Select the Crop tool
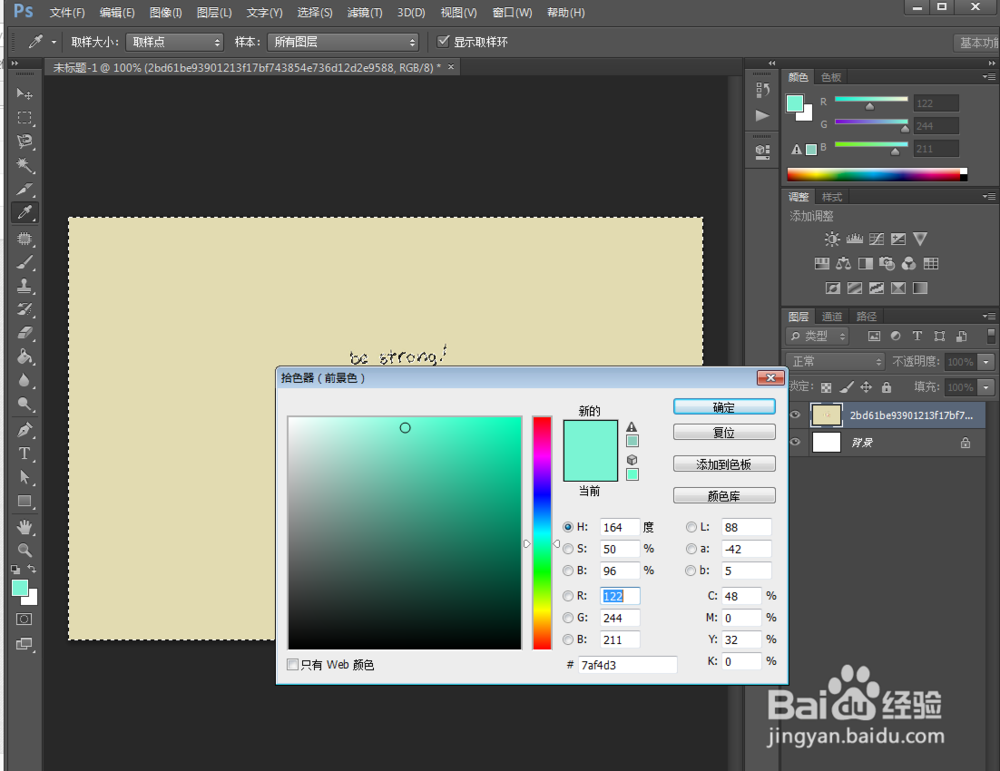 pos(24,189)
